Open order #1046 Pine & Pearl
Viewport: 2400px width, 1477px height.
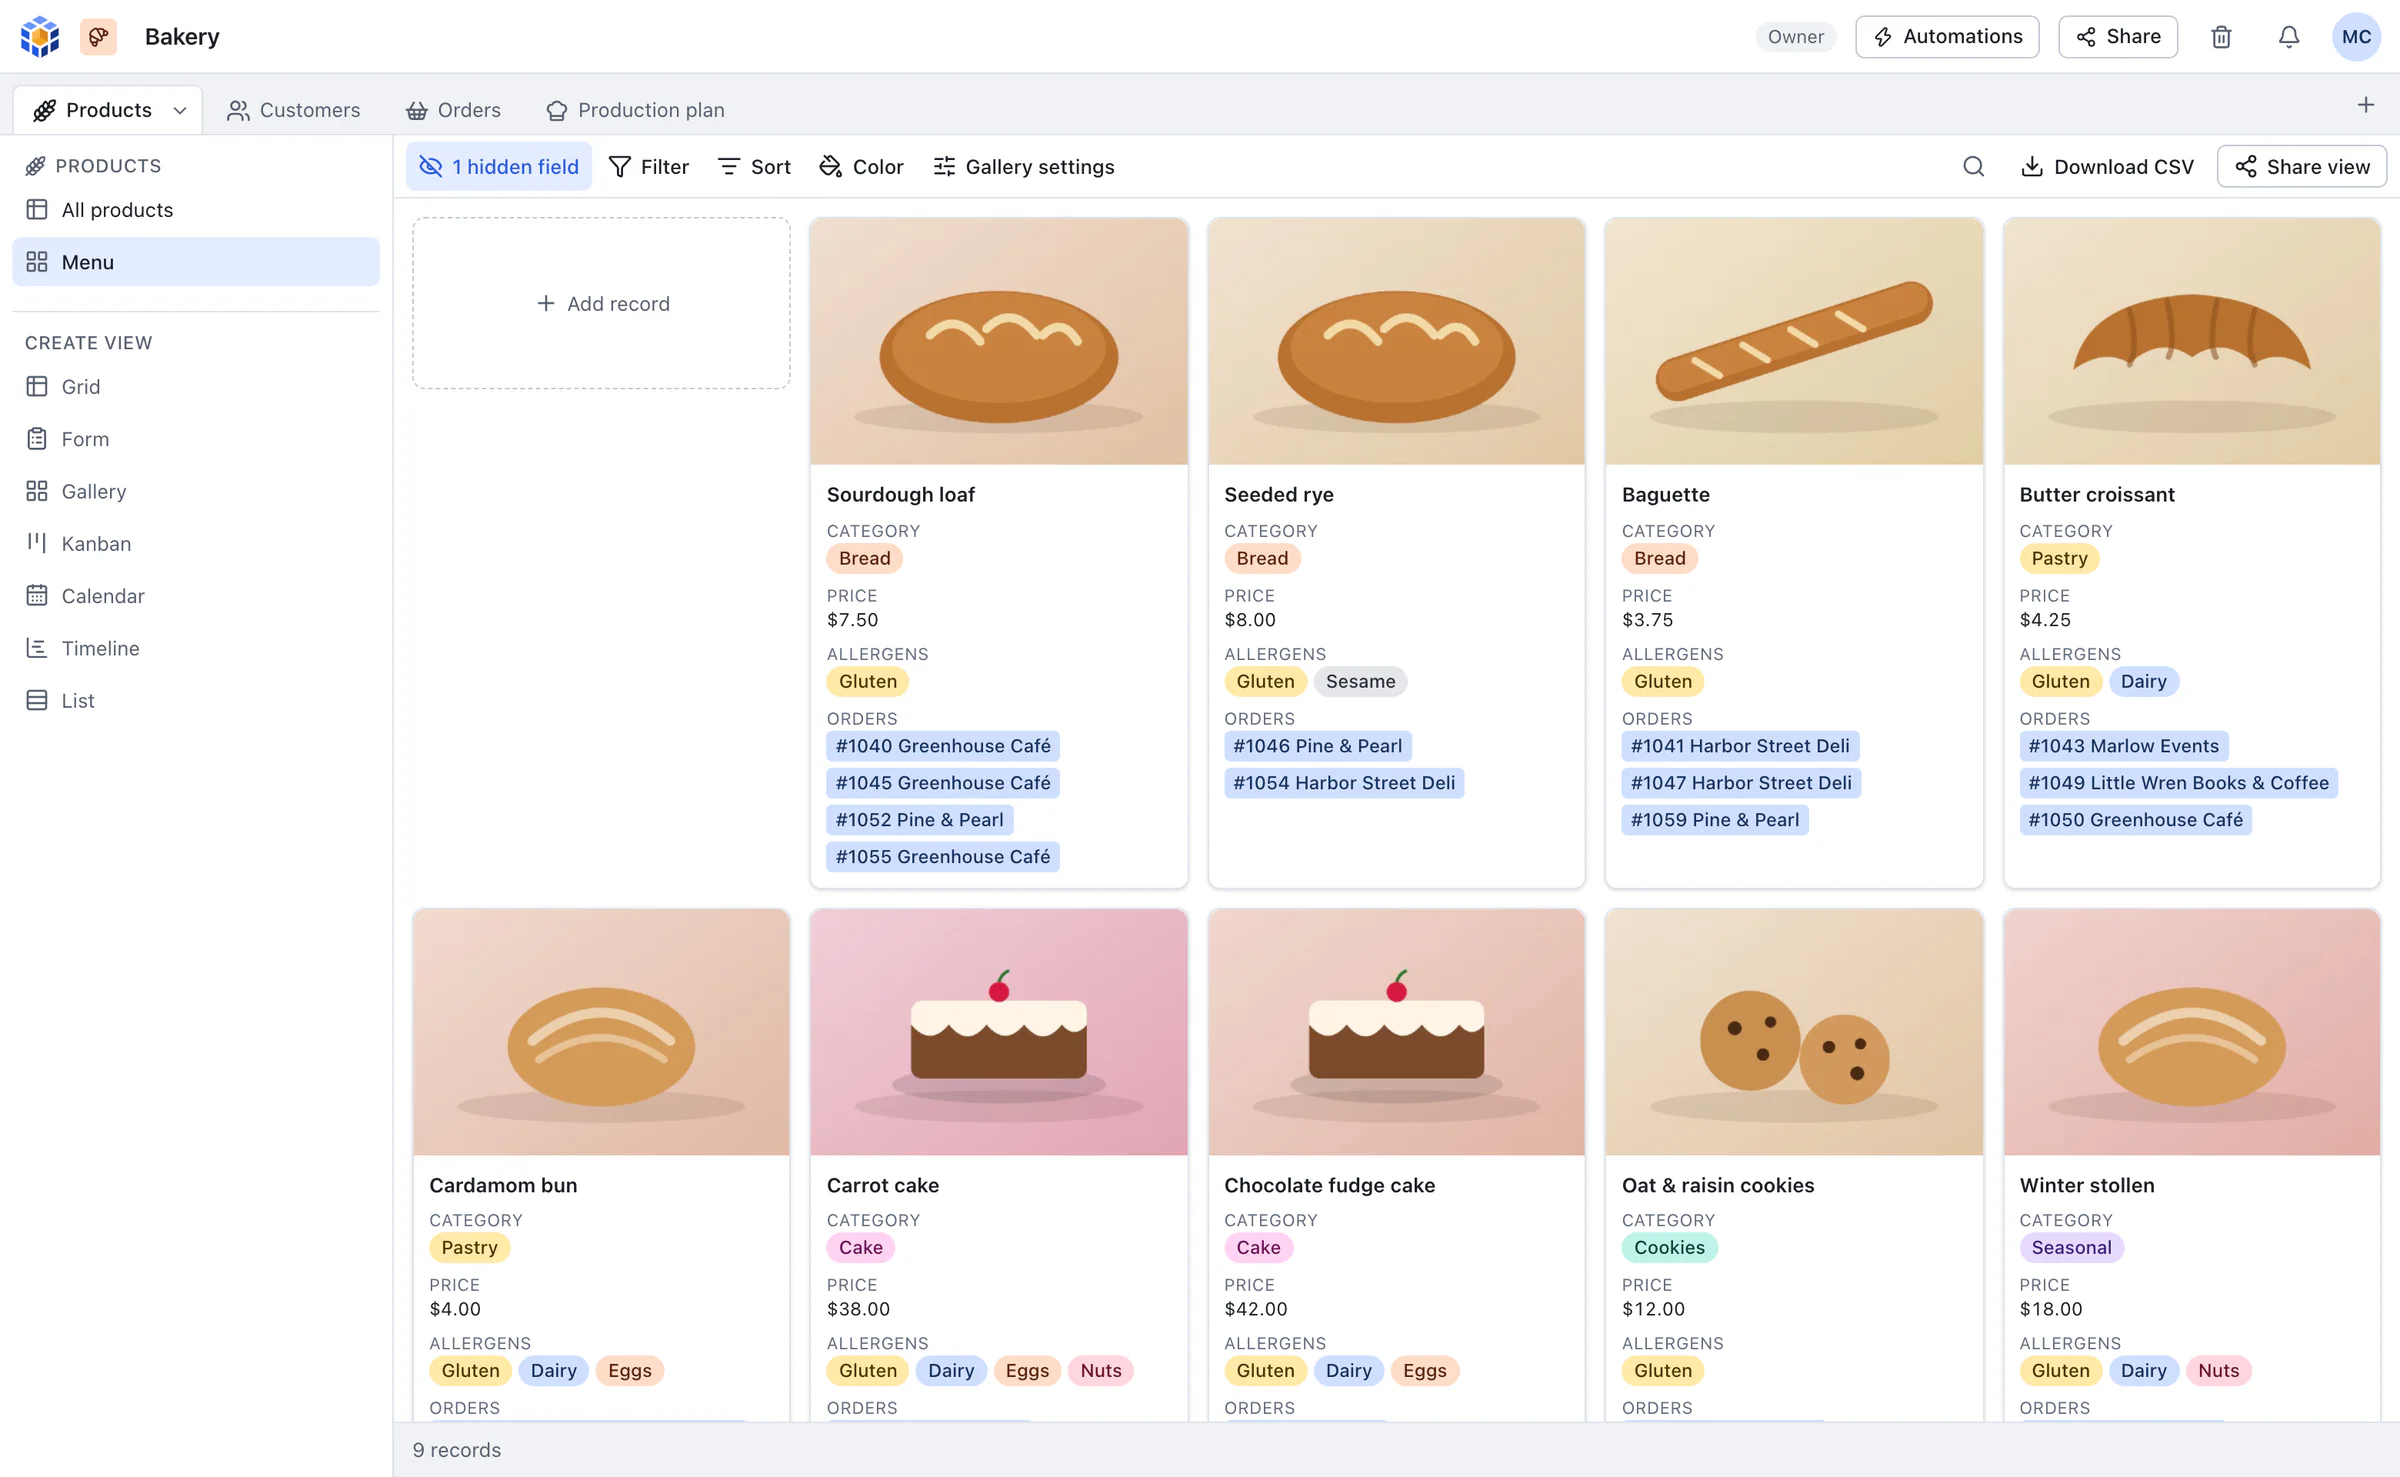pyautogui.click(x=1317, y=746)
